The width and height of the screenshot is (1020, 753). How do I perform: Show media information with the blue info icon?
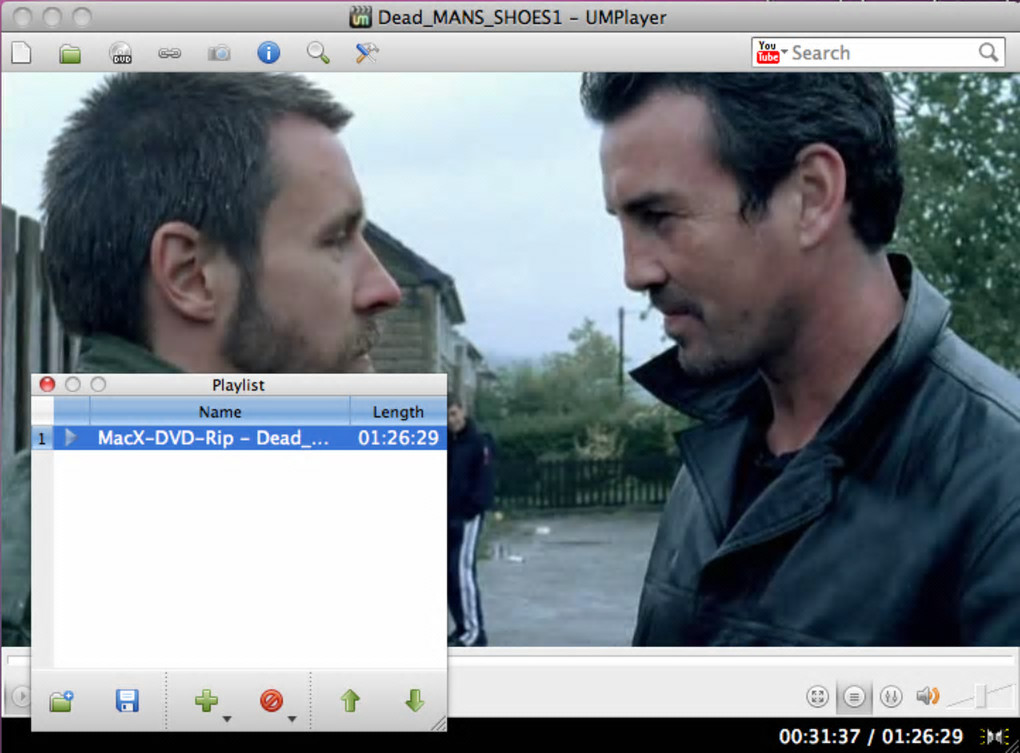[x=269, y=53]
